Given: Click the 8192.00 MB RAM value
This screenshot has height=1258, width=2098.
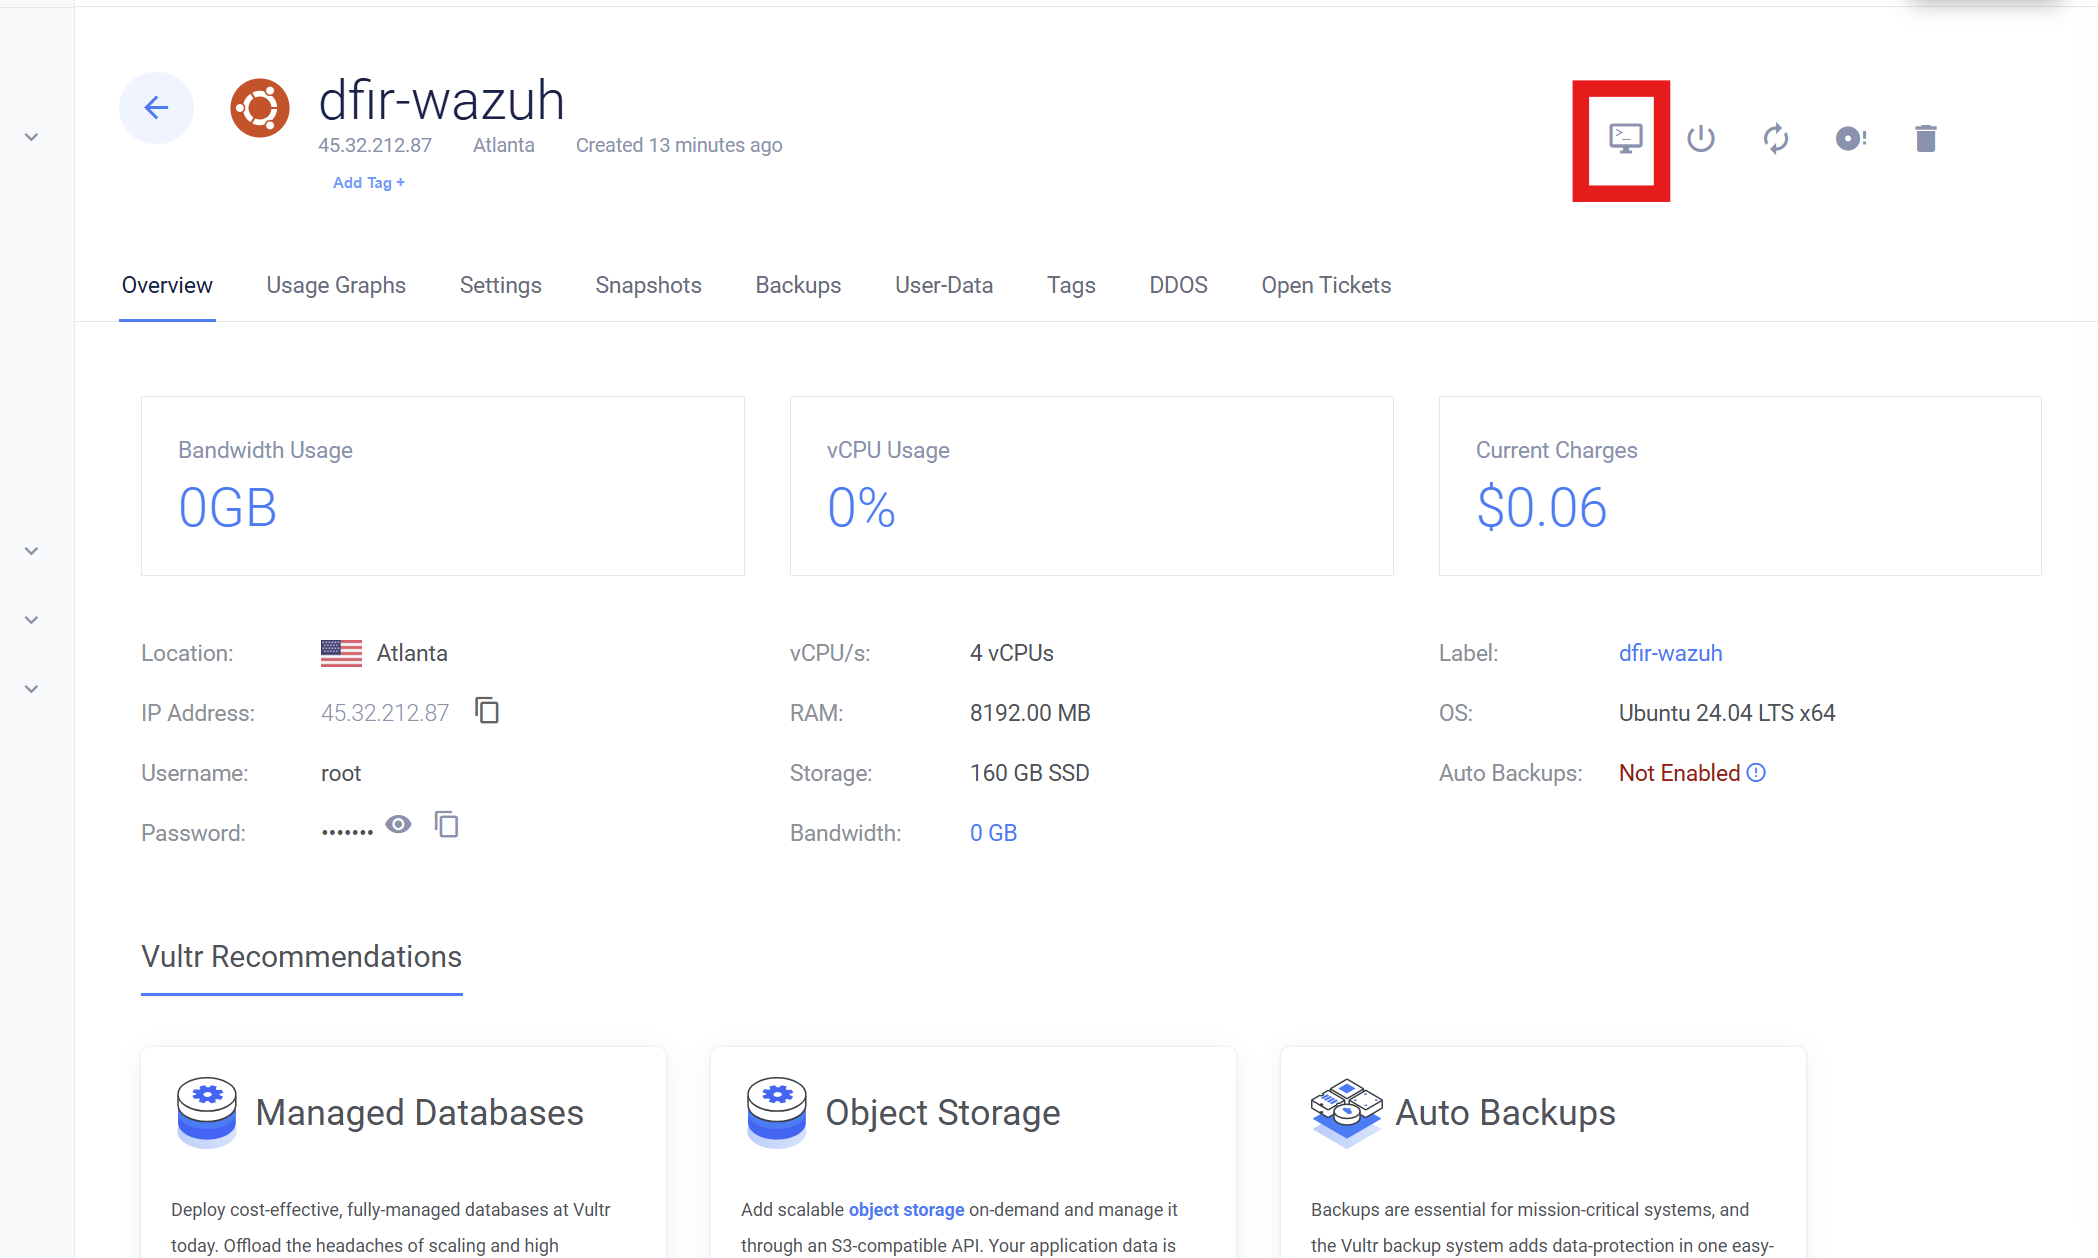Looking at the screenshot, I should pyautogui.click(x=1030, y=713).
